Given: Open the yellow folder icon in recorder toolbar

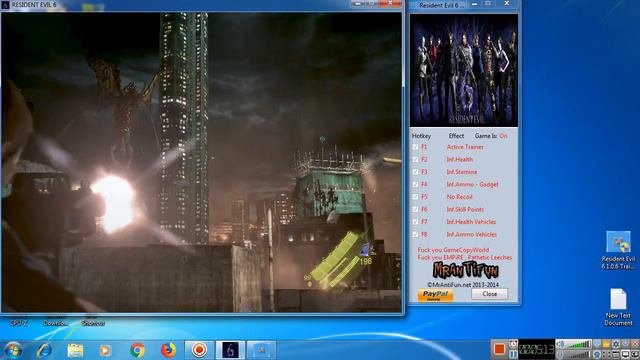Looking at the screenshot, I should click(606, 344).
